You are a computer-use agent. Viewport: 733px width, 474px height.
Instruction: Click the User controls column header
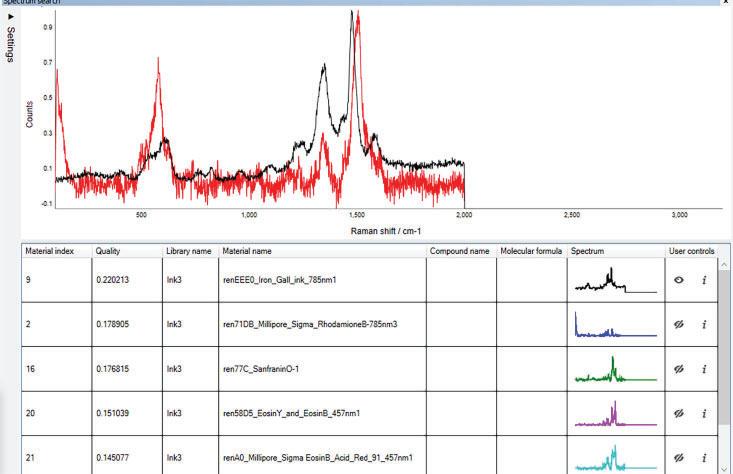pyautogui.click(x=691, y=251)
